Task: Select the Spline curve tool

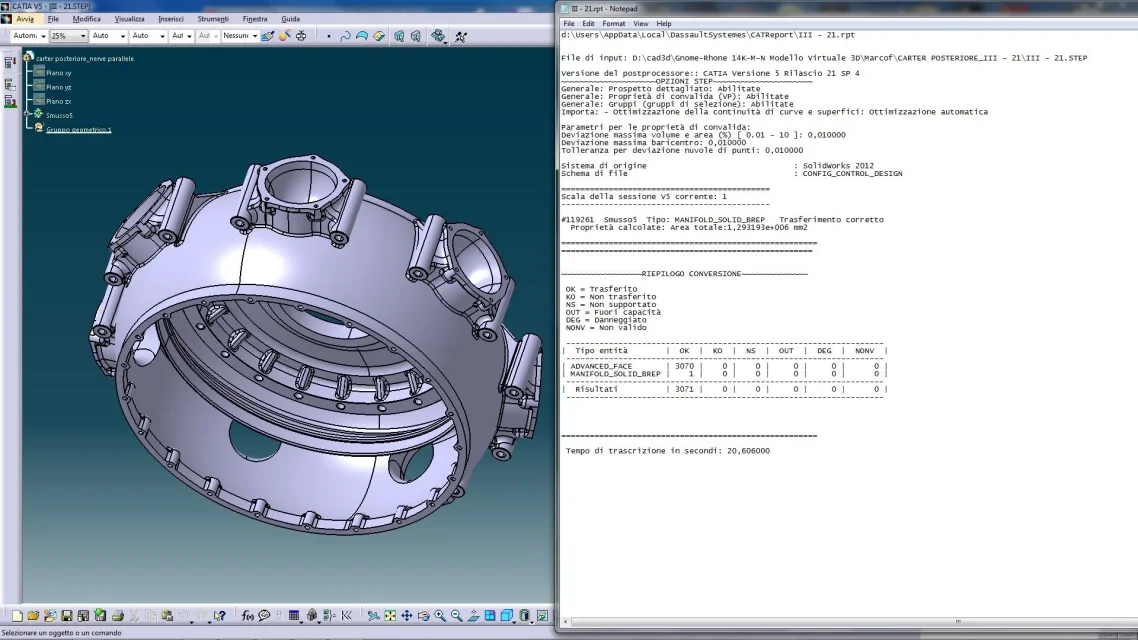Action: point(345,36)
